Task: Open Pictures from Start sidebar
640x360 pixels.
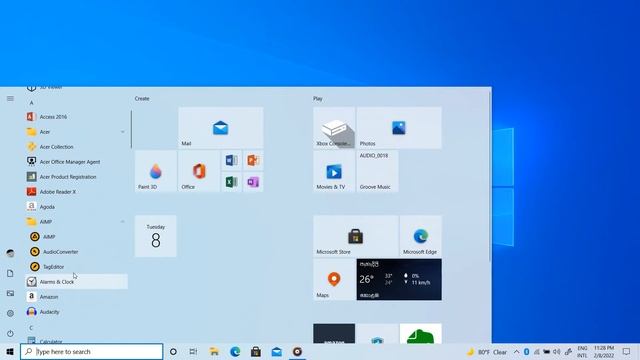Action: 10,293
